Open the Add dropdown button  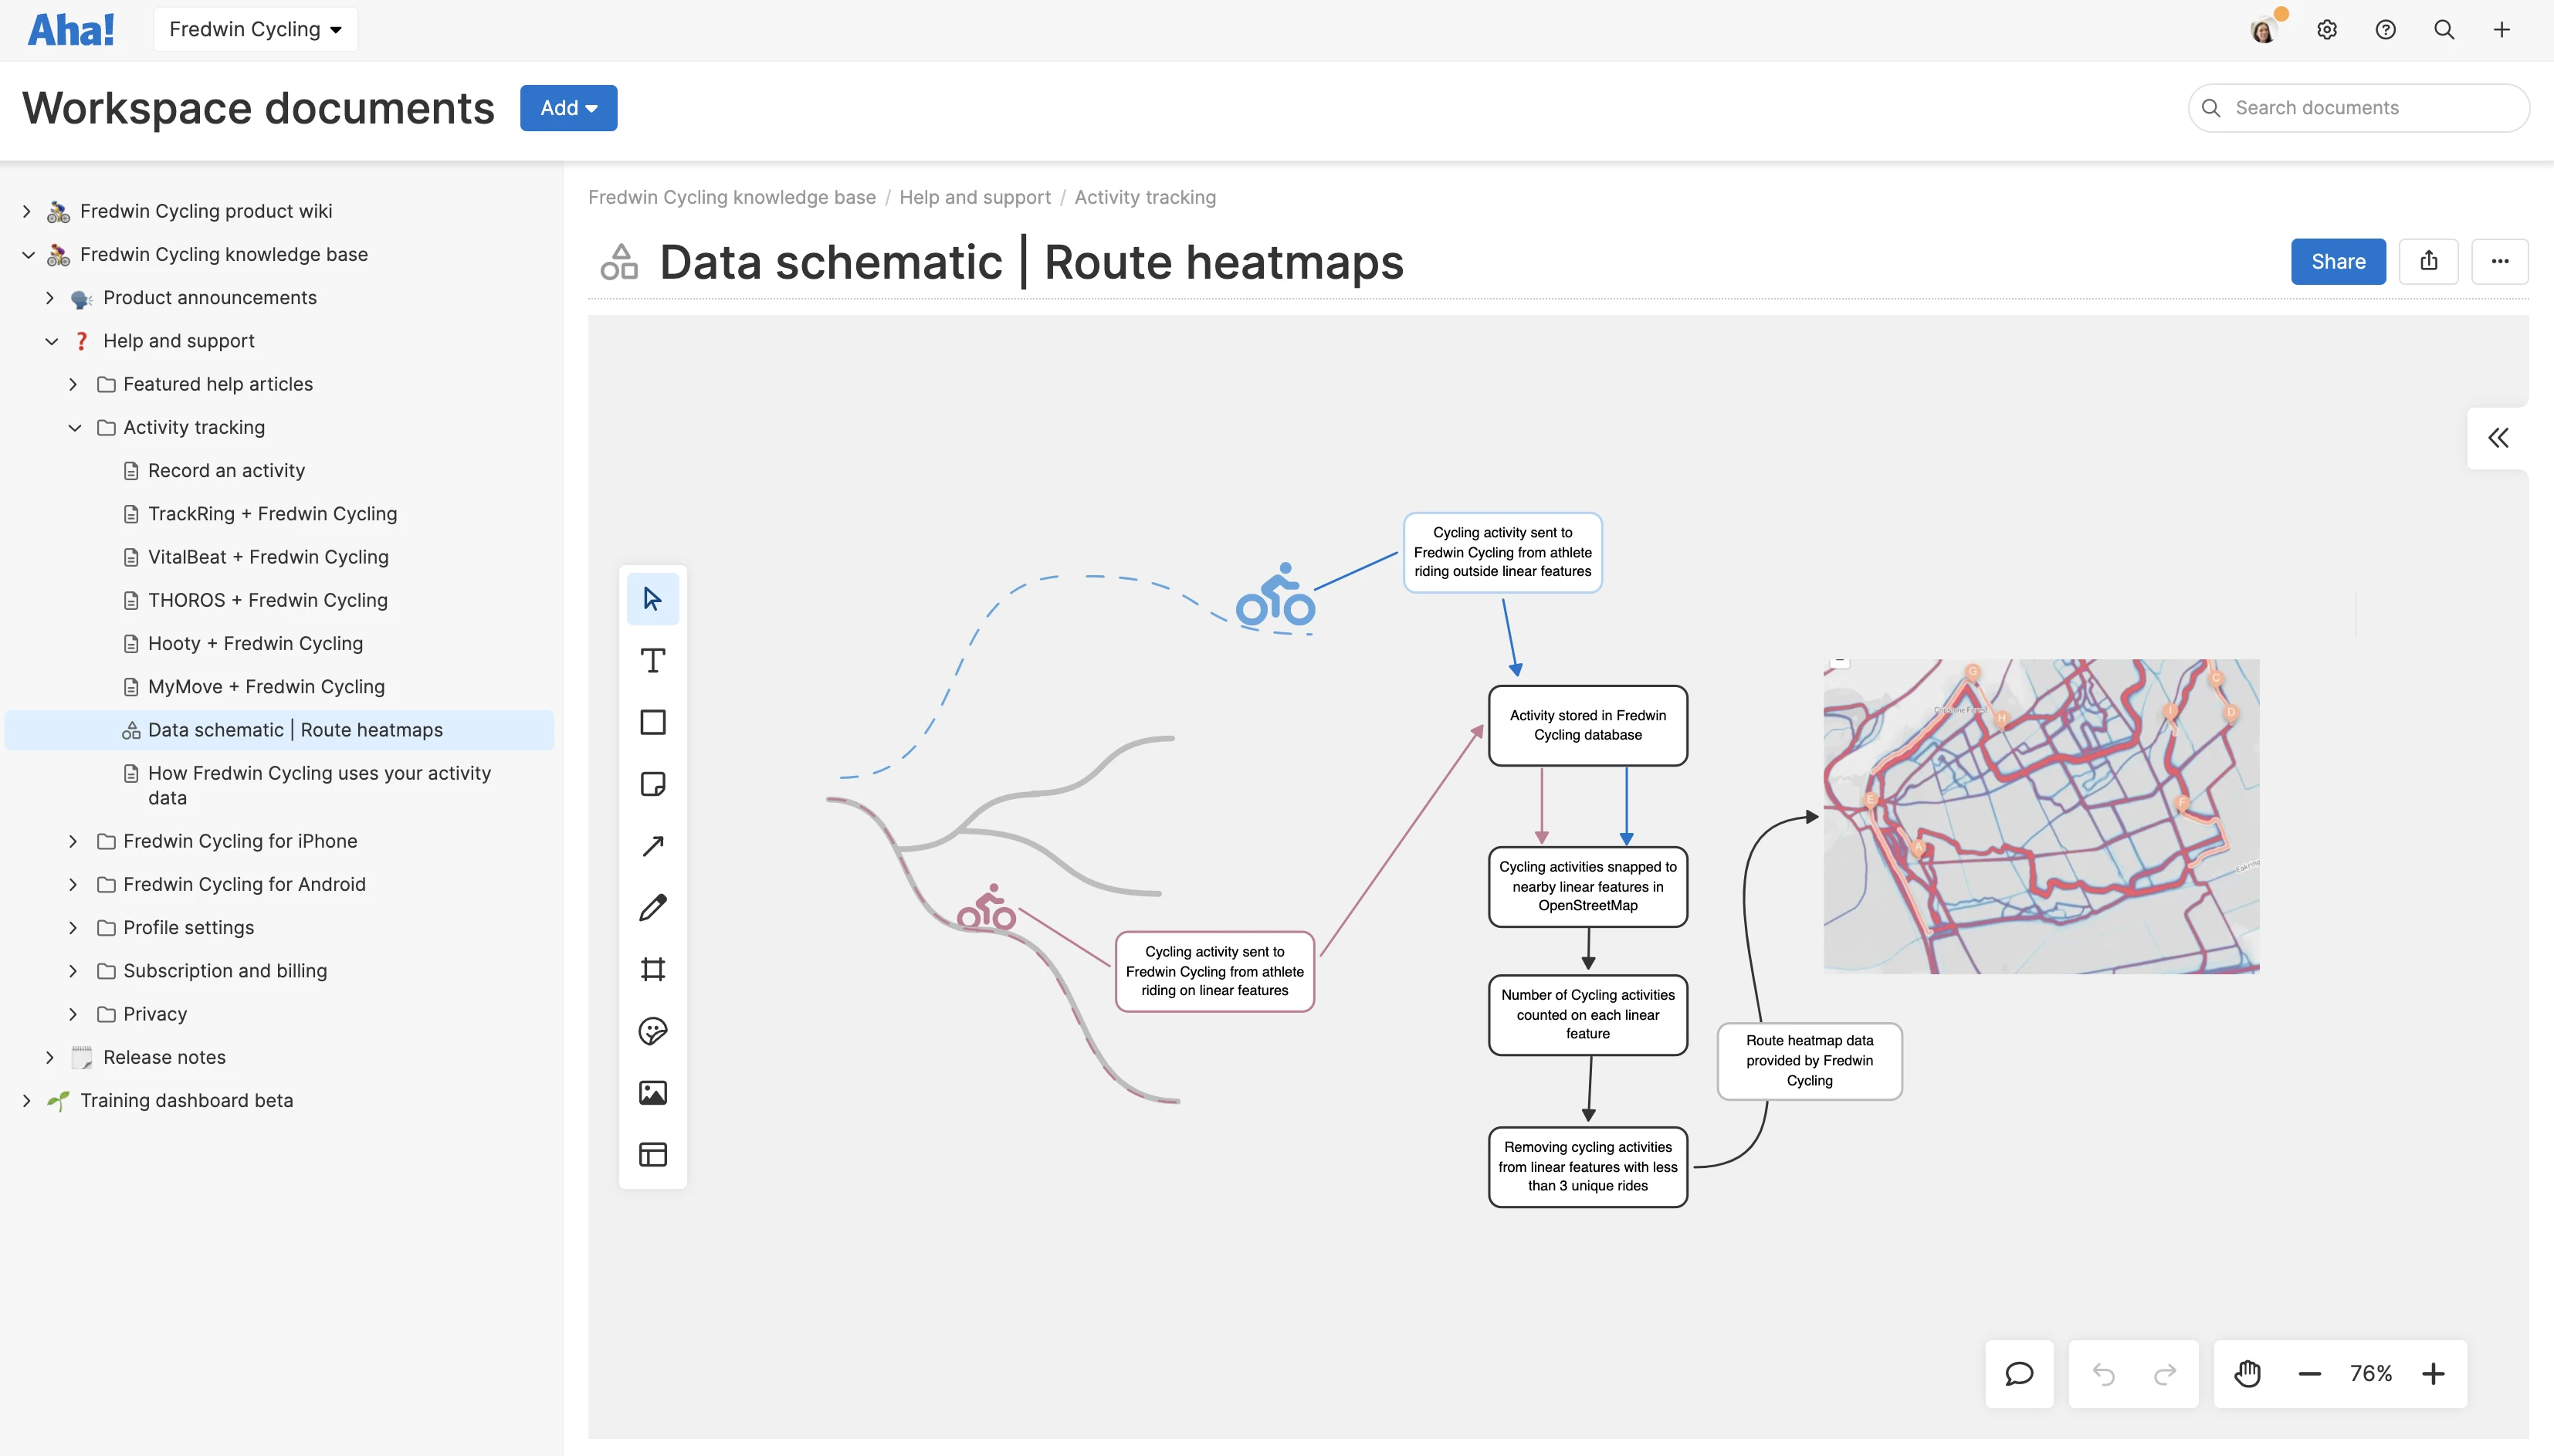coord(568,108)
